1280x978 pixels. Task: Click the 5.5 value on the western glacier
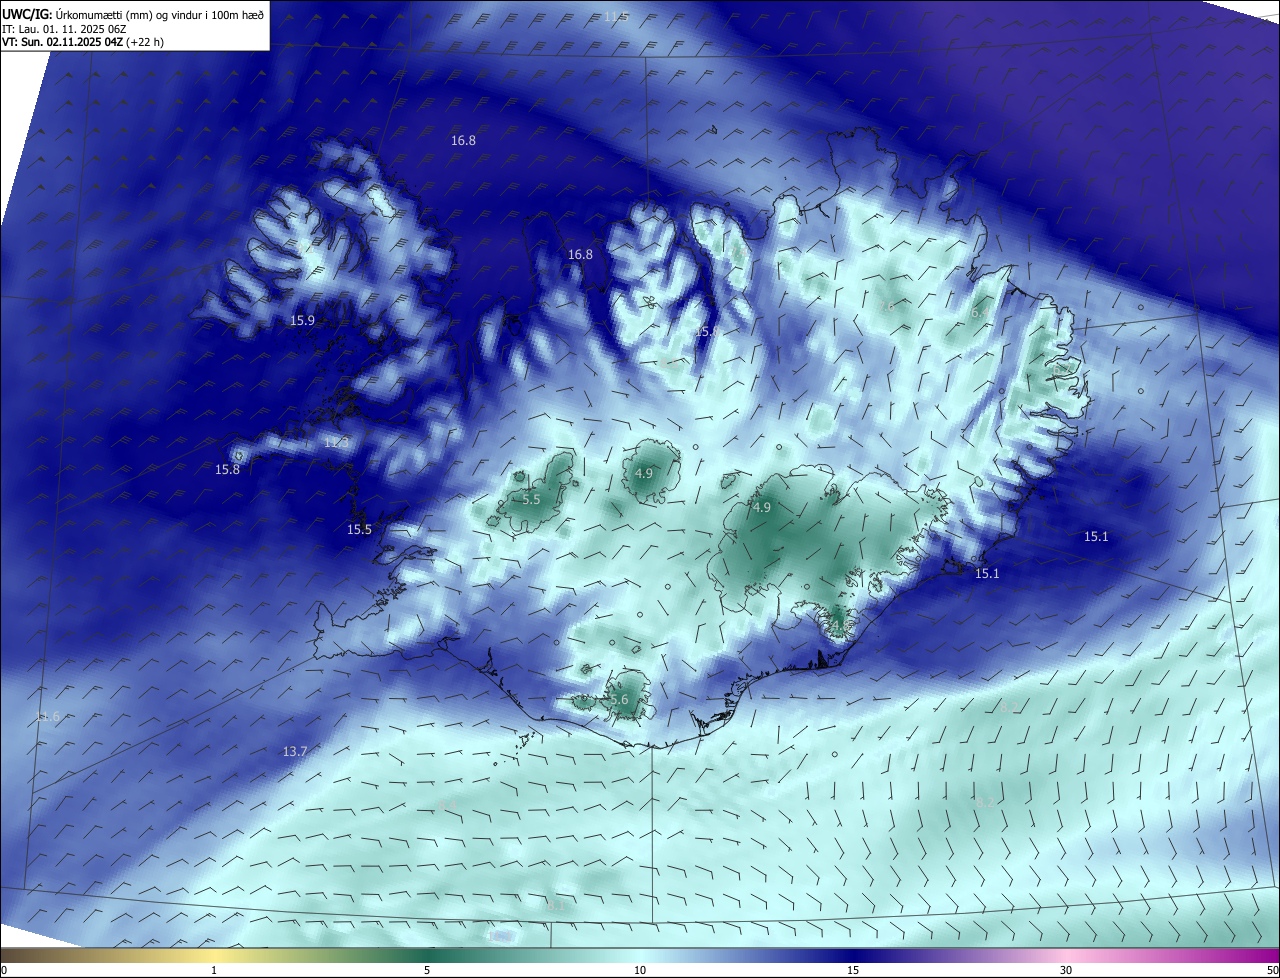[532, 499]
